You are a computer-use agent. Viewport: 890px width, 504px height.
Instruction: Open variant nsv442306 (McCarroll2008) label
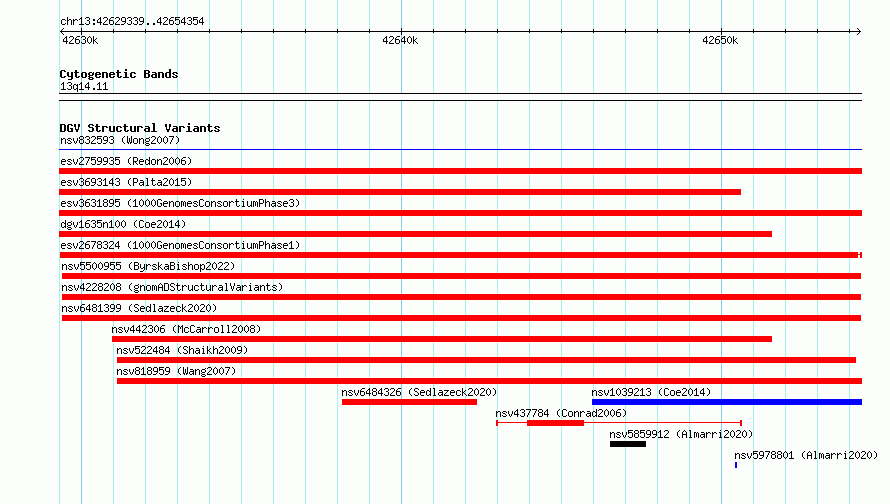[x=186, y=329]
